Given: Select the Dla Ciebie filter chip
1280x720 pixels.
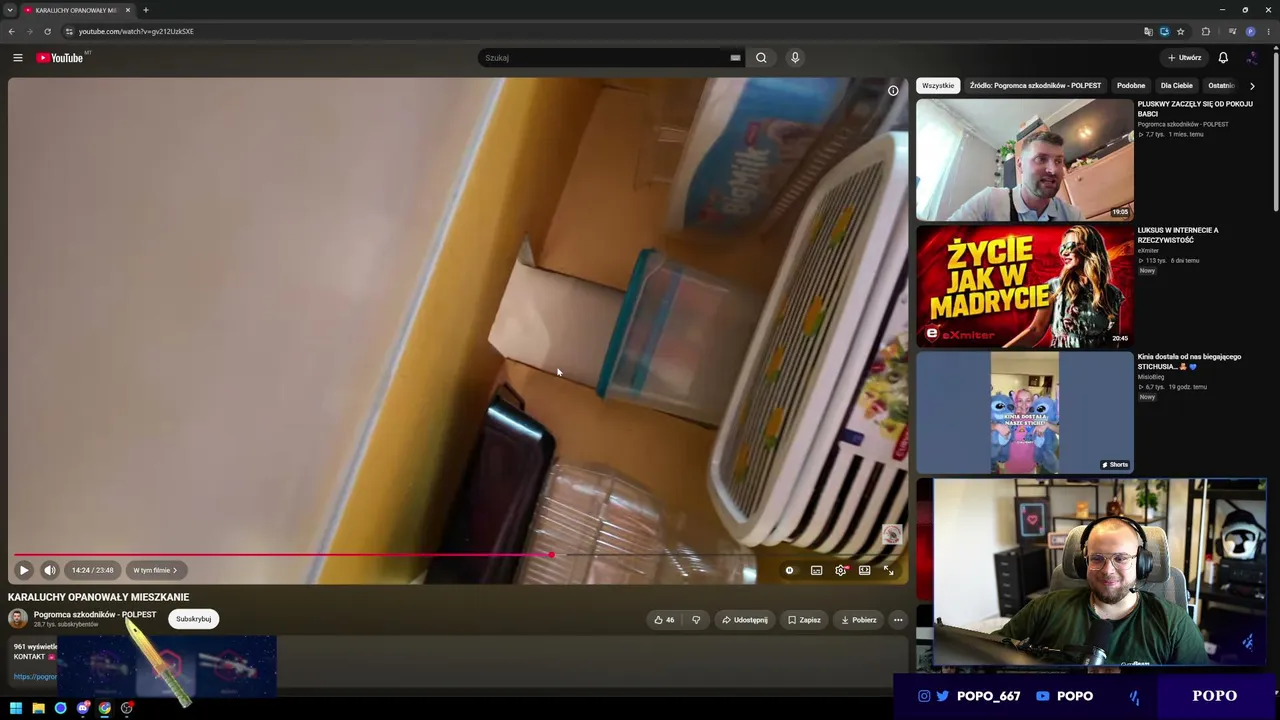Looking at the screenshot, I should tap(1177, 86).
